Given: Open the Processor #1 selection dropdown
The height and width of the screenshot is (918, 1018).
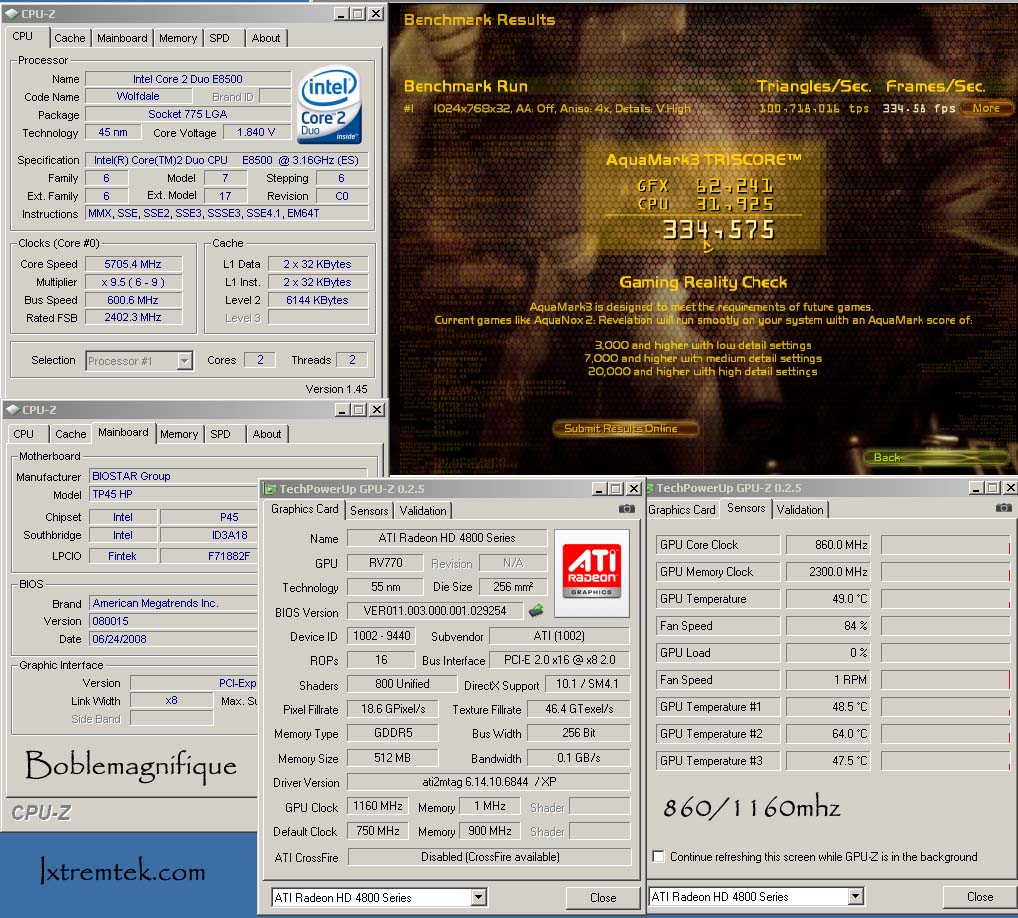Looking at the screenshot, I should click(x=184, y=360).
